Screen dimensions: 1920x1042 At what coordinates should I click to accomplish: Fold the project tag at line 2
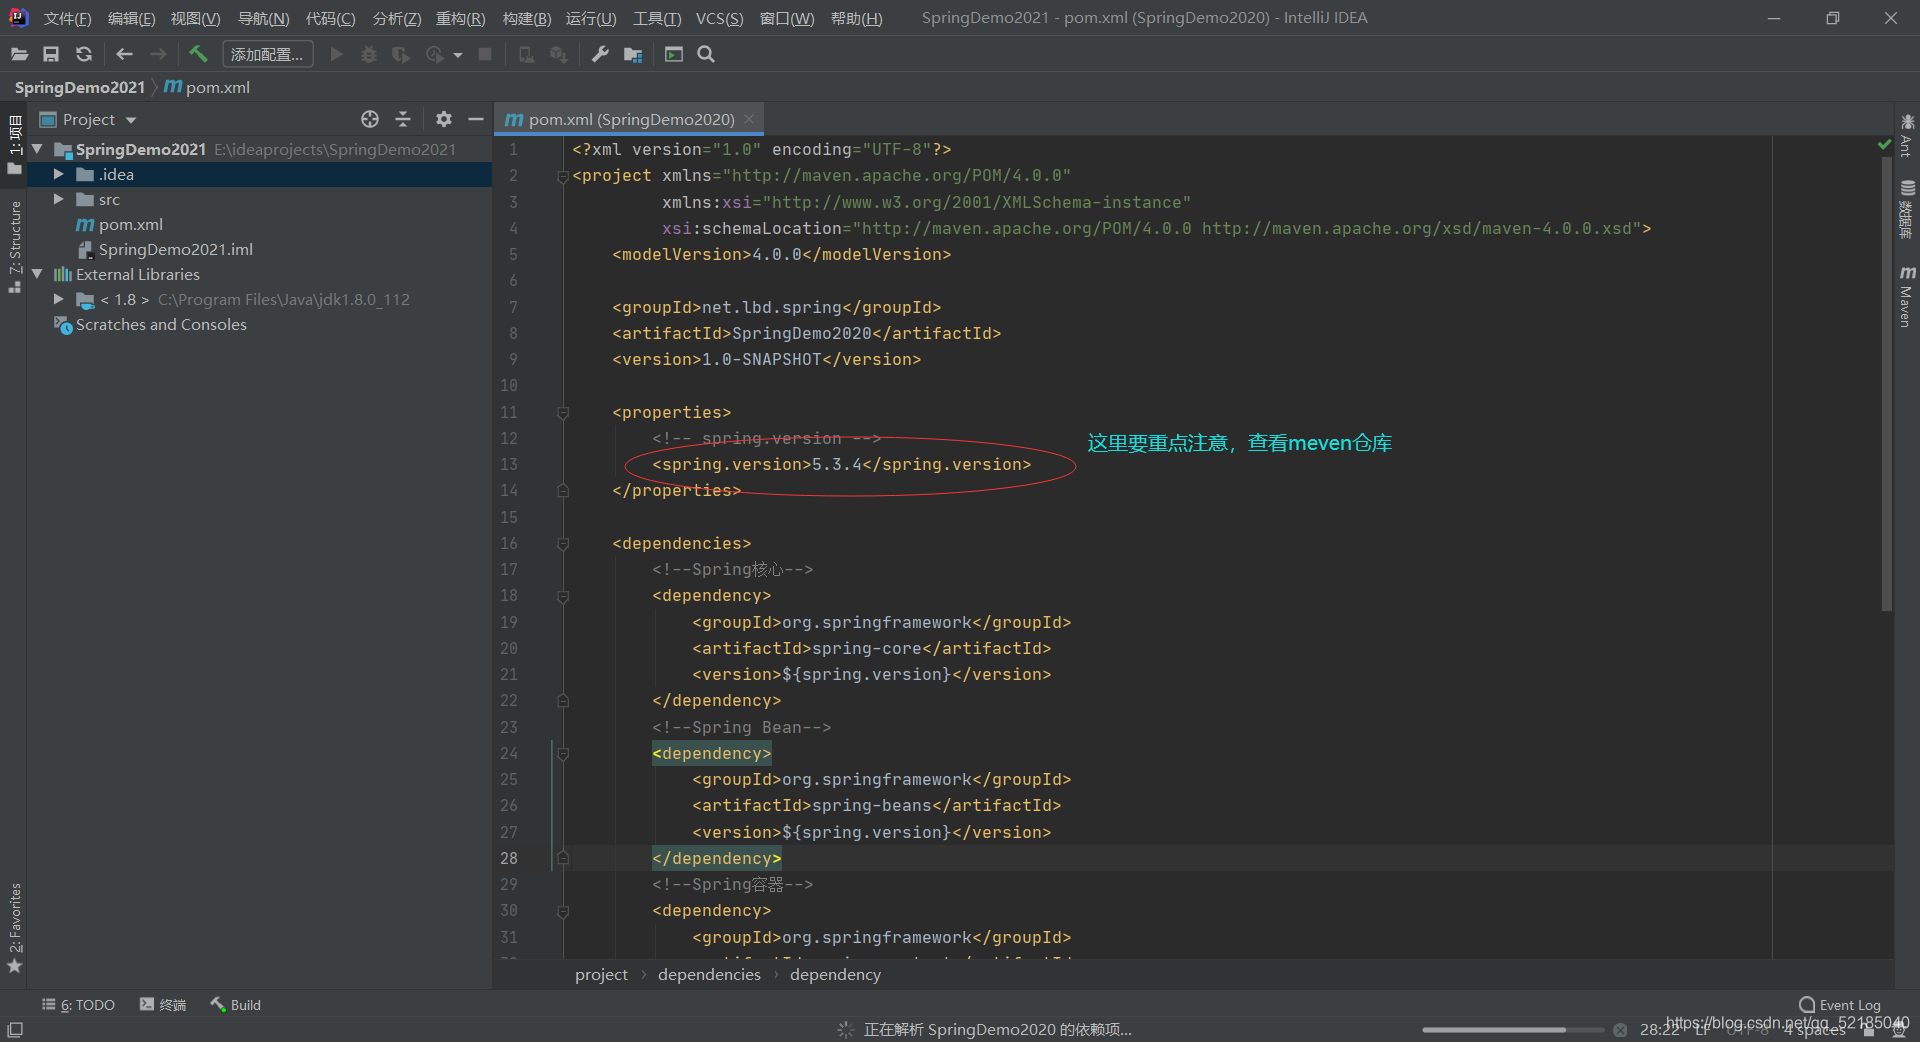[563, 176]
